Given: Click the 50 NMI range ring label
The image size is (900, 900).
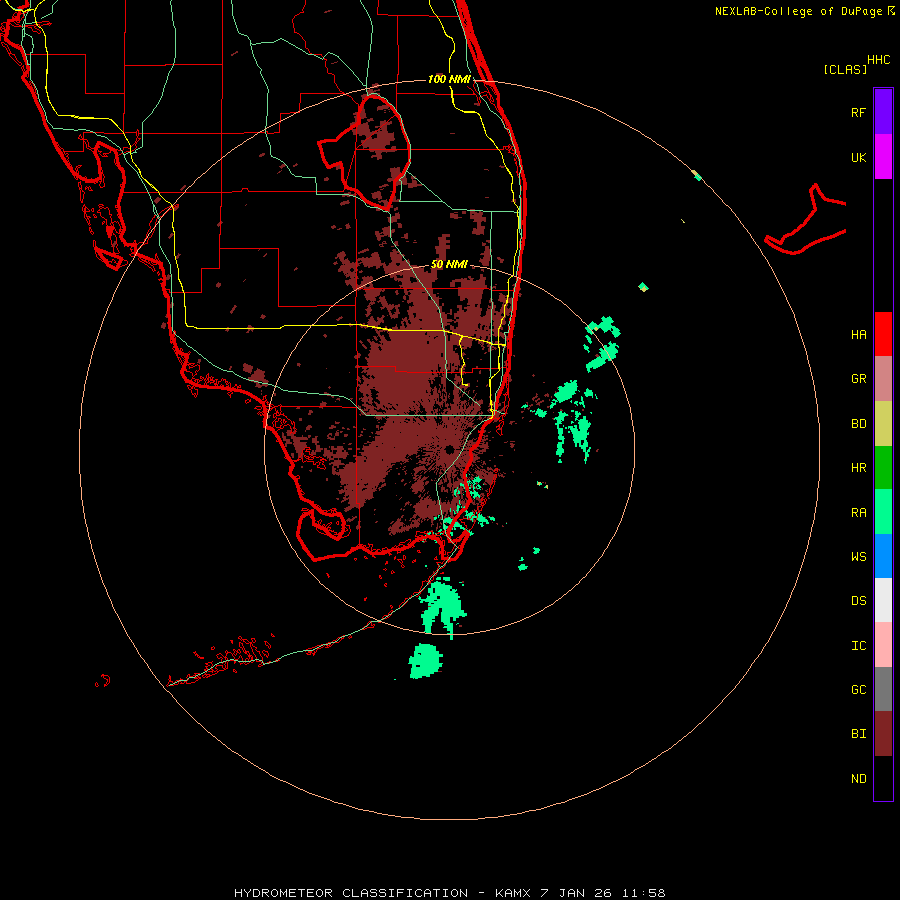Looking at the screenshot, I should point(449,264).
